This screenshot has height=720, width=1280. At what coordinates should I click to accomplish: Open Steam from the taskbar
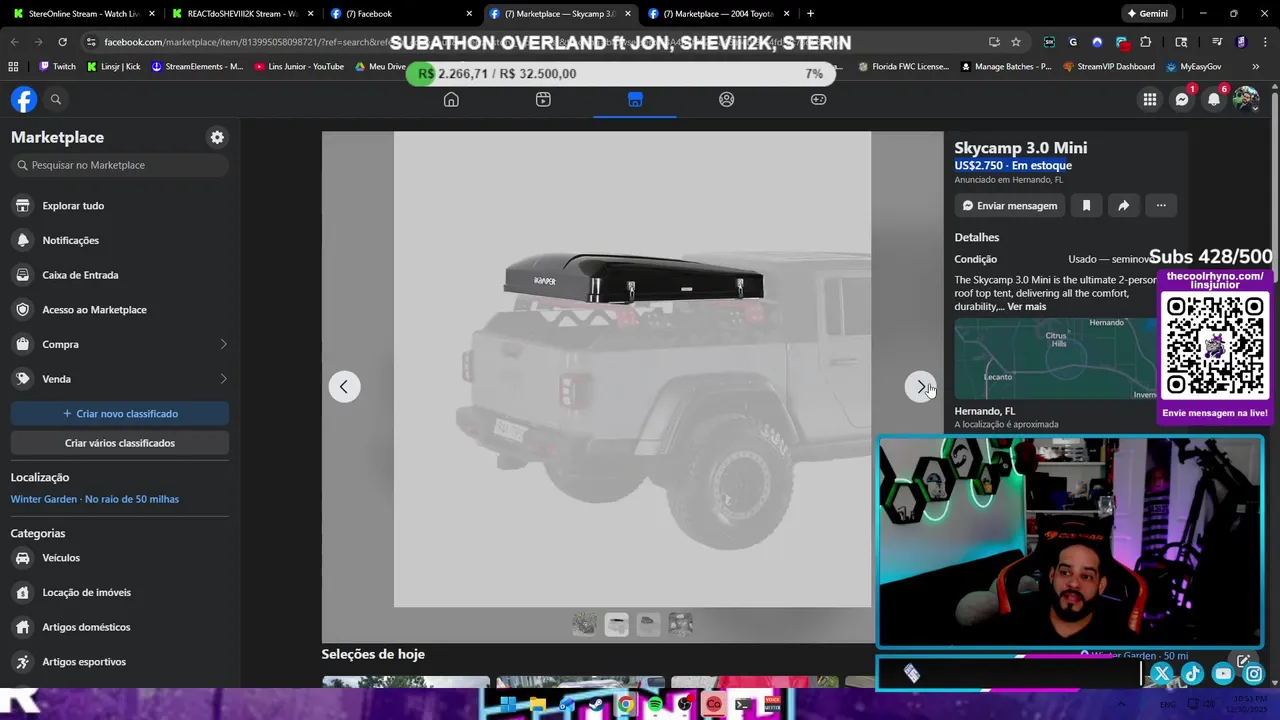tap(596, 705)
